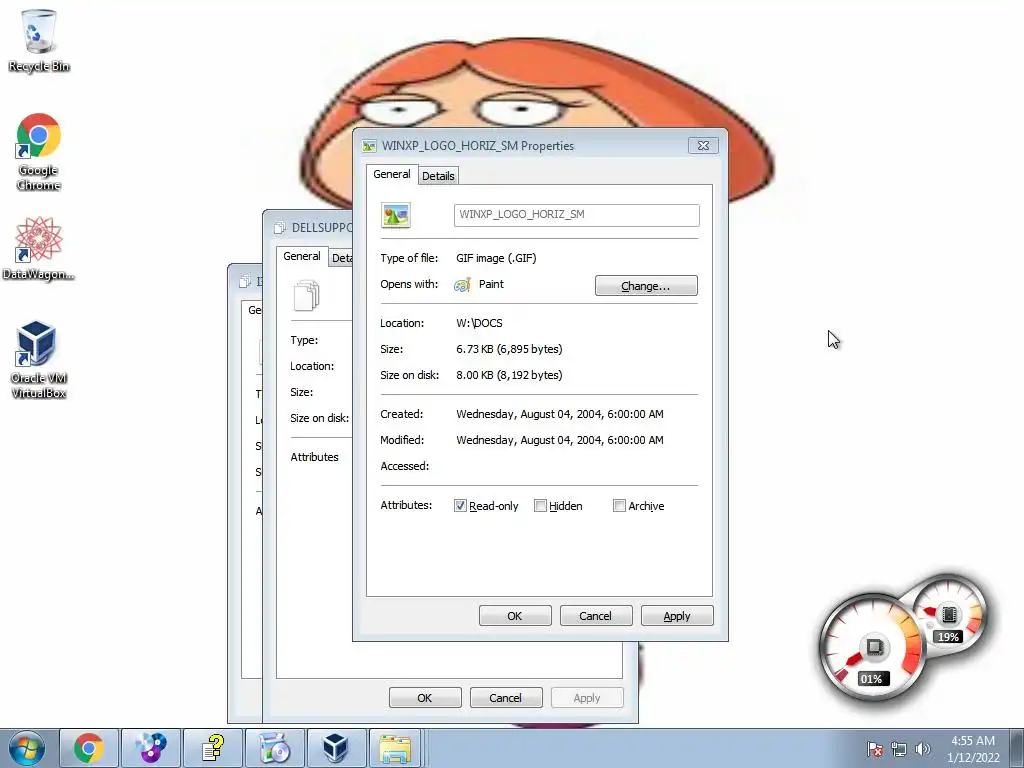Click the Change... button for Opens with
Image resolution: width=1024 pixels, height=768 pixels.
click(x=646, y=285)
